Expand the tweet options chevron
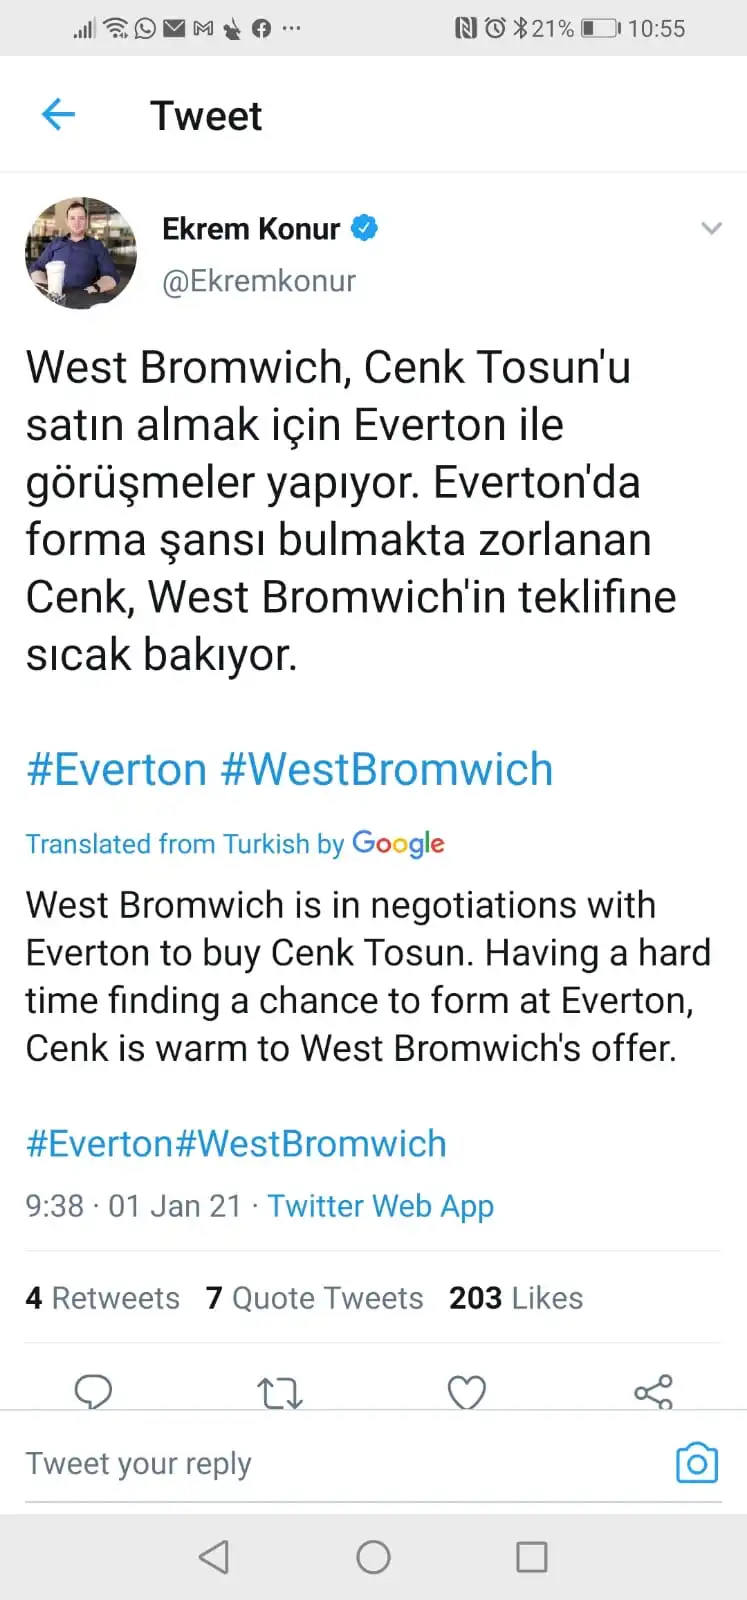 click(x=711, y=229)
